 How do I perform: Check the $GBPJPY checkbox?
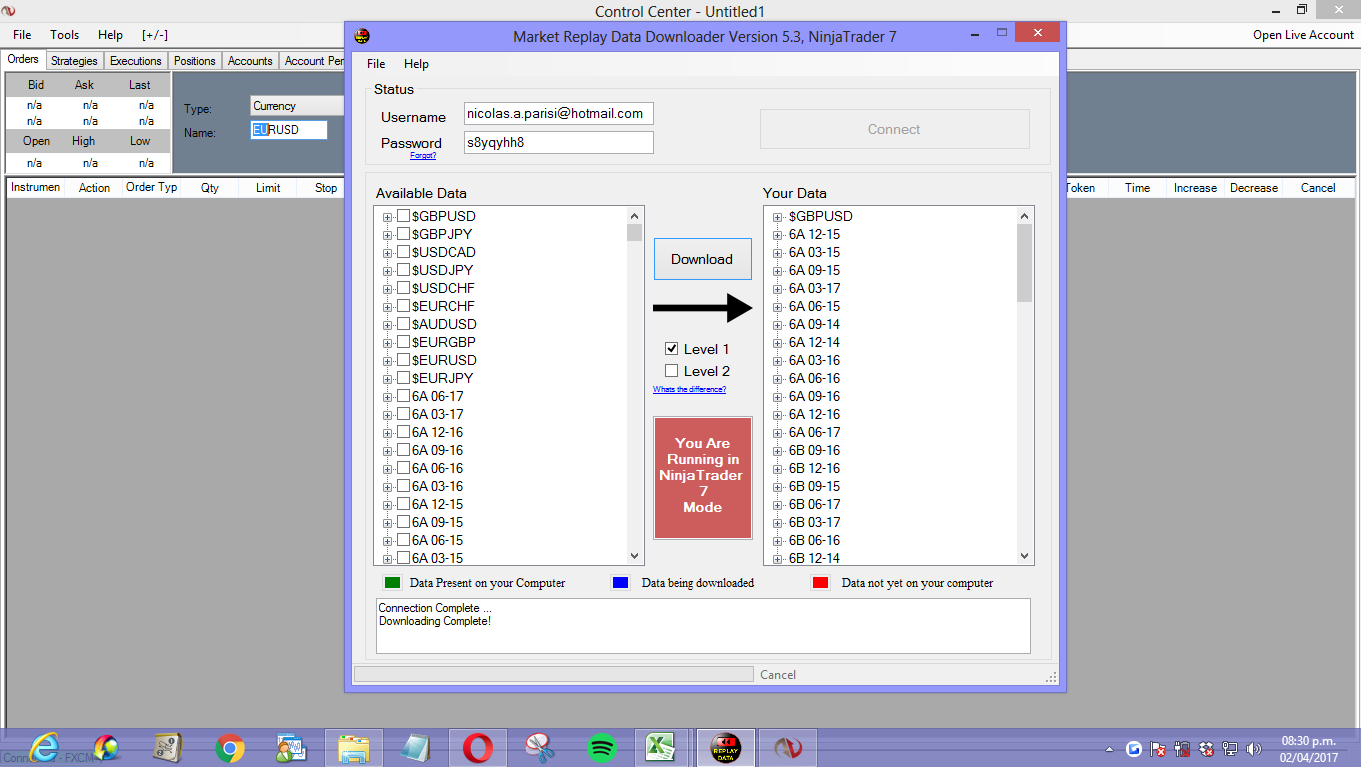click(x=403, y=234)
